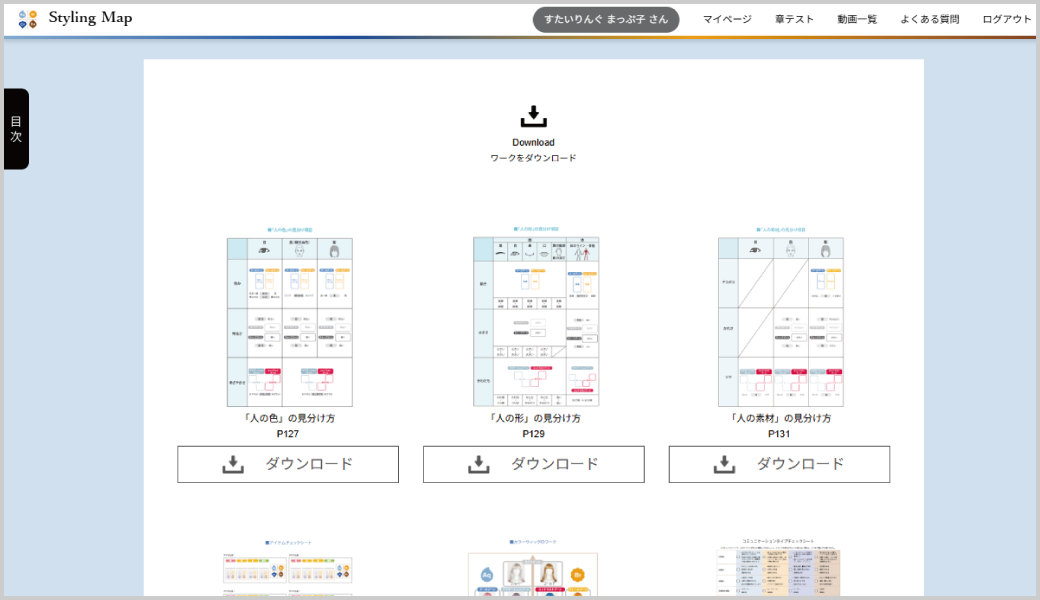Screen dimensions: 1040x600
Task: Select the コミュニケーションタイプチェックシート thumbnail
Action: point(780,570)
